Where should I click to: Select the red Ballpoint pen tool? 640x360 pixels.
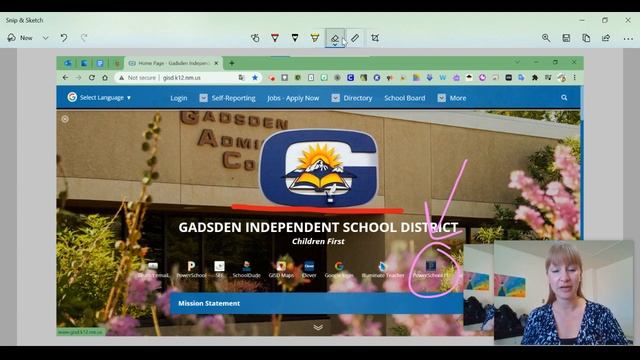275,38
